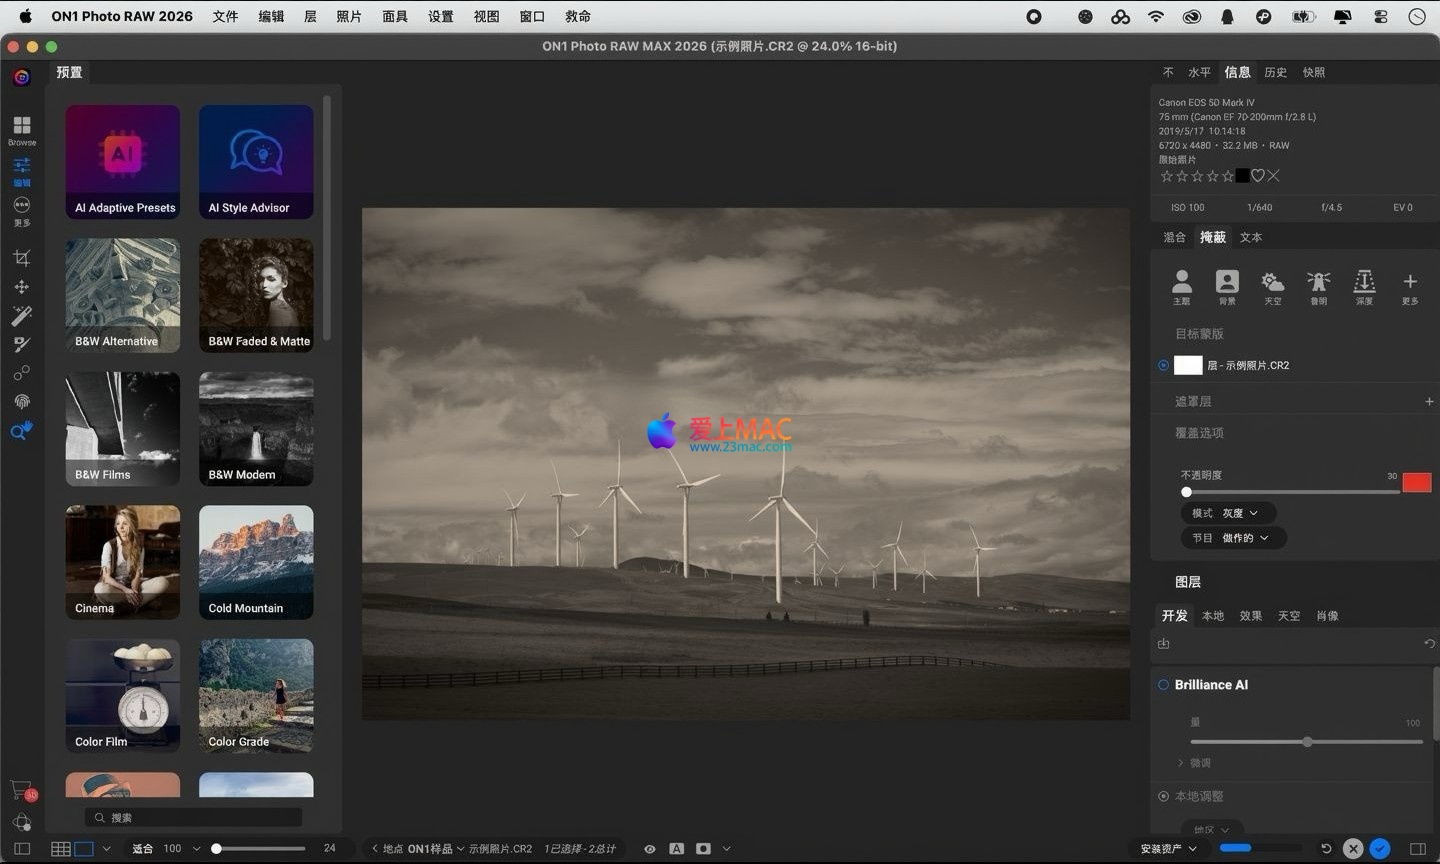Click the blue checkmark apply button

tap(1380, 849)
